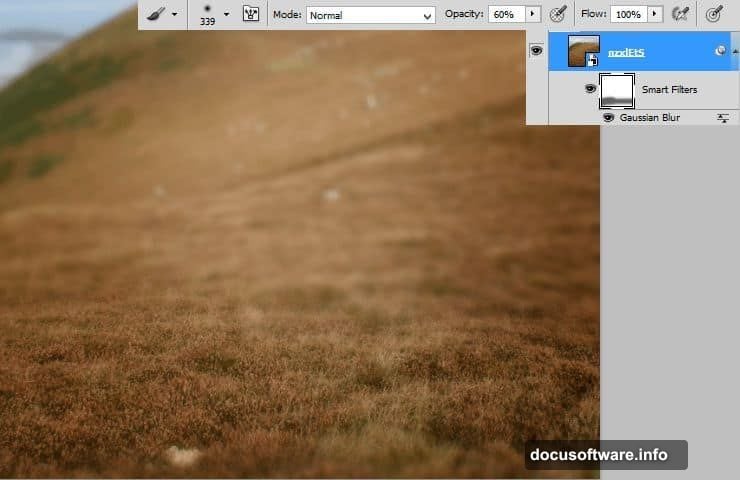Enable pressure for opacity icon

pyautogui.click(x=559, y=15)
